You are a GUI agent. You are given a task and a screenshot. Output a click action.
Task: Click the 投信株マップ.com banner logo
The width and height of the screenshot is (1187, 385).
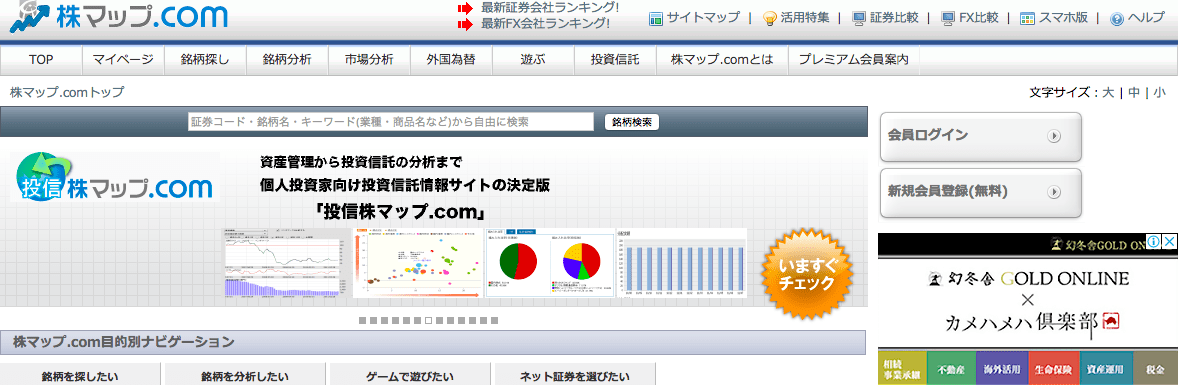pos(115,177)
